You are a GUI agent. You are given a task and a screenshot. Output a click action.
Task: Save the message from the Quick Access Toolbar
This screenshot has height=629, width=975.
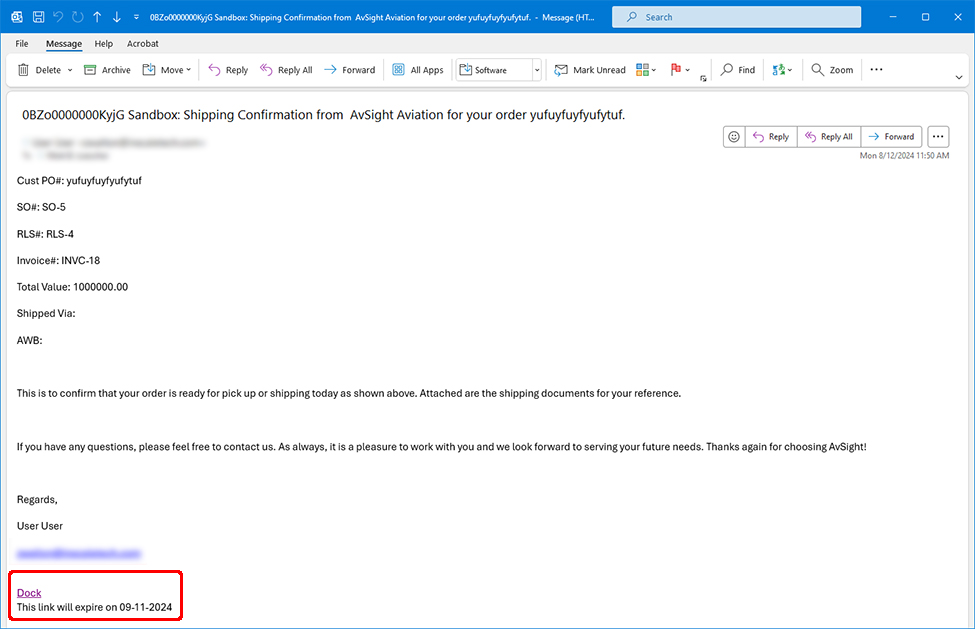[x=38, y=16]
